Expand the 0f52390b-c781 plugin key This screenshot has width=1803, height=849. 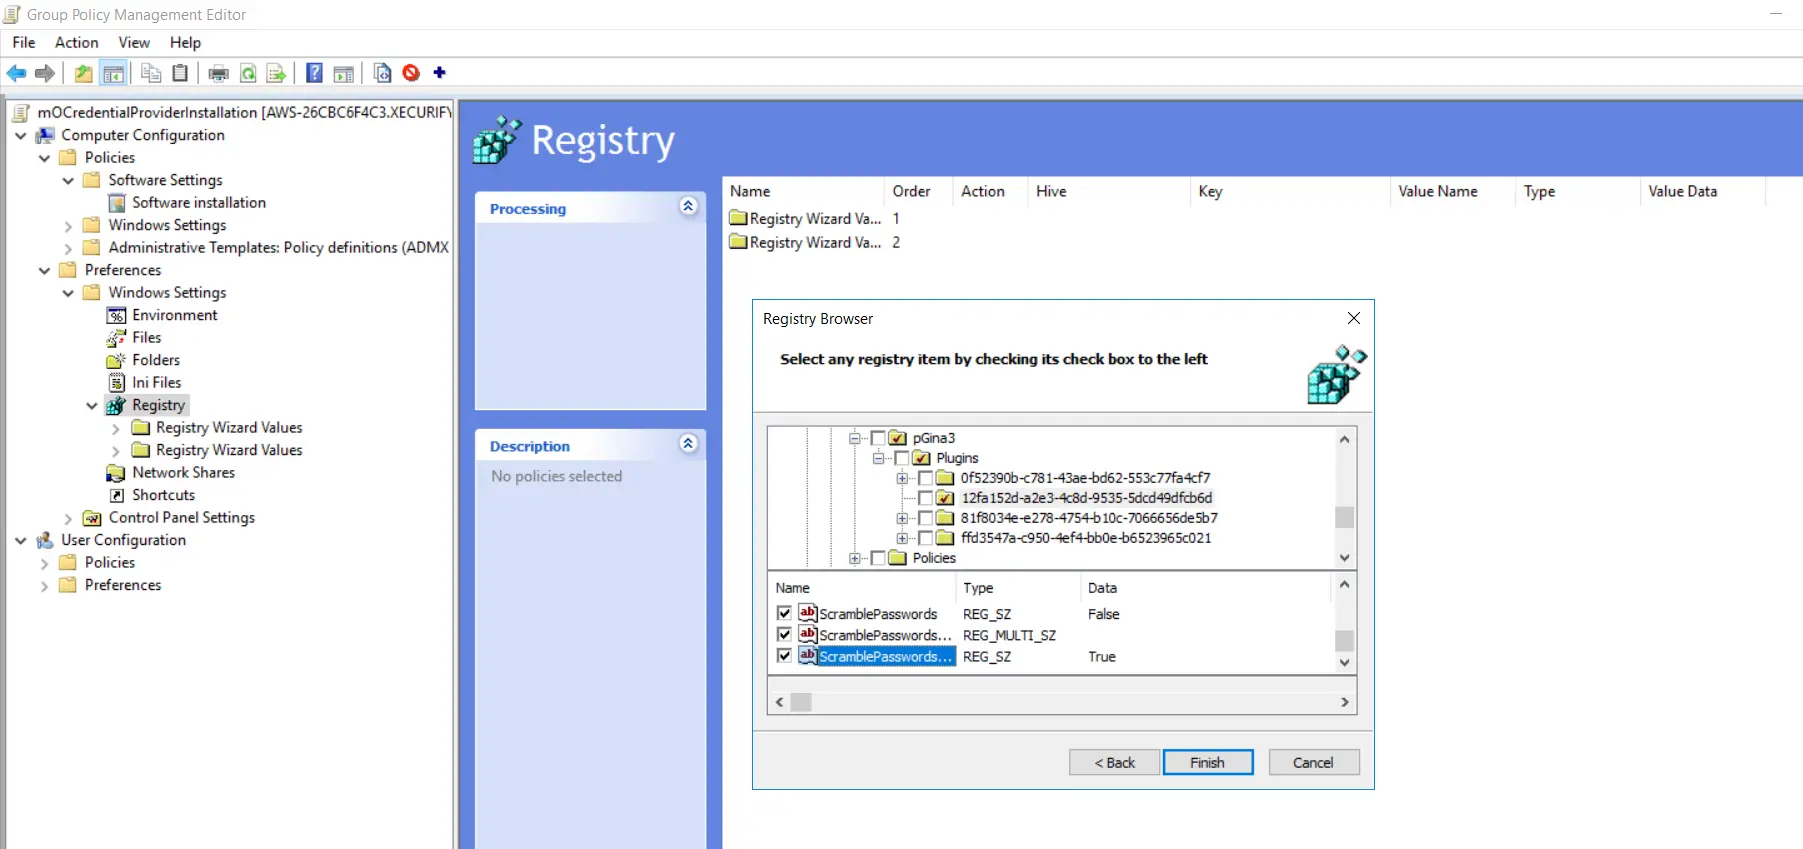click(x=903, y=478)
